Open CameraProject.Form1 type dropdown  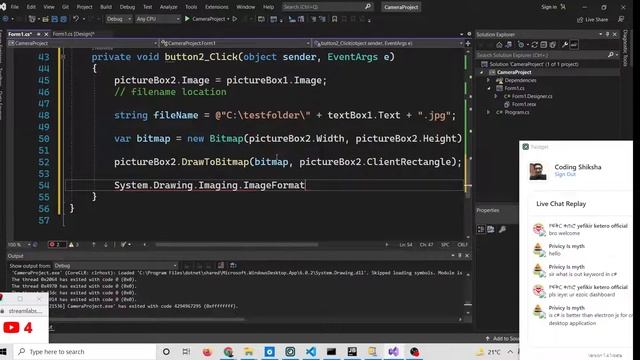click(235, 43)
